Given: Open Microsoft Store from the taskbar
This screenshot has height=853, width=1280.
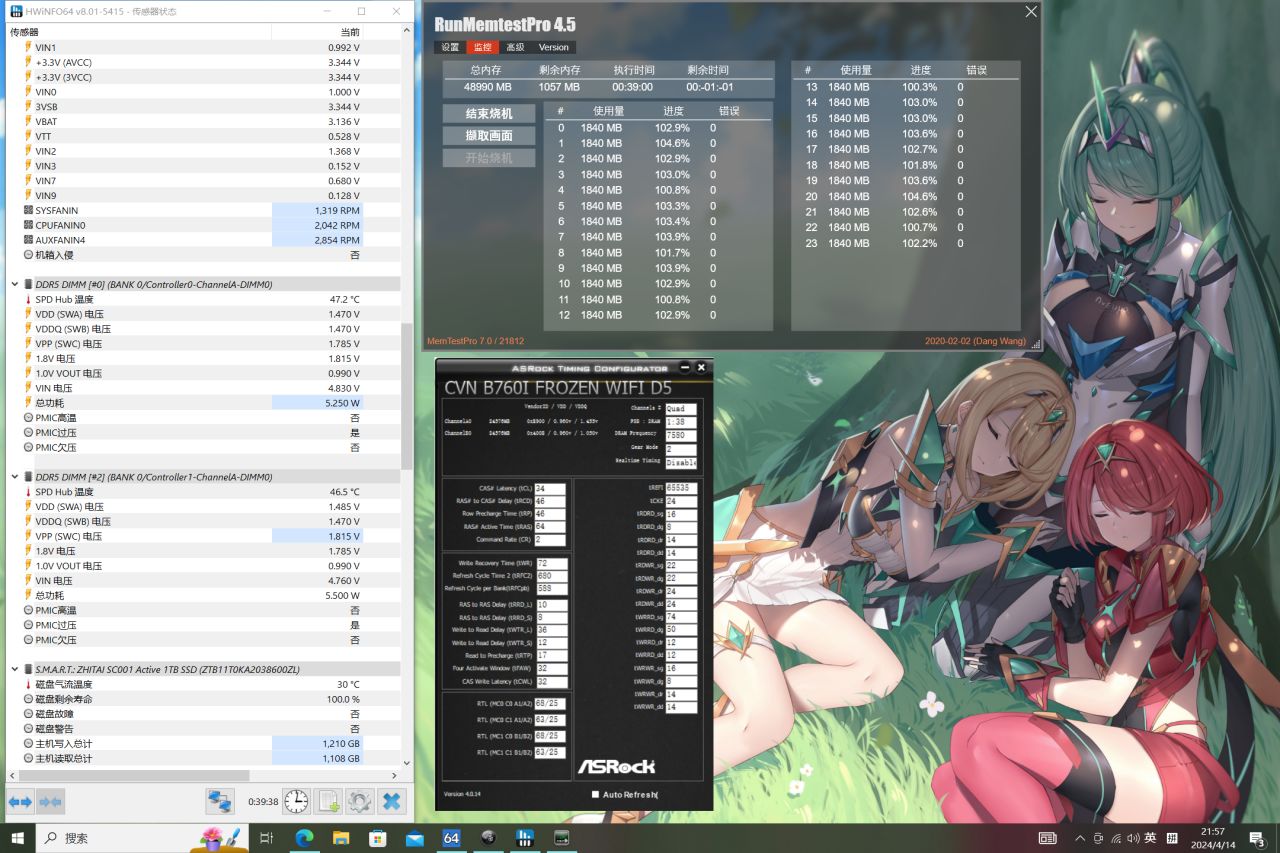Looking at the screenshot, I should coord(377,838).
